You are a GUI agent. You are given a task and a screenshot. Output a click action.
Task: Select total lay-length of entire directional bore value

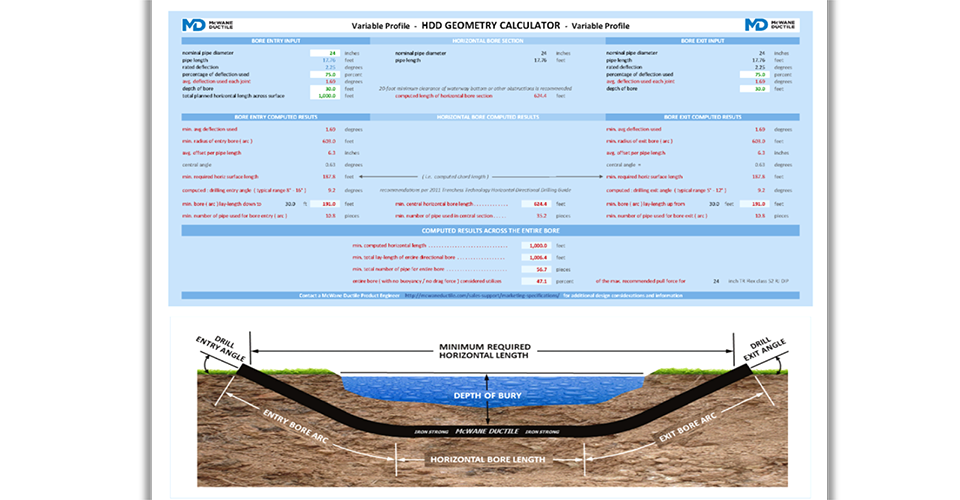537,258
